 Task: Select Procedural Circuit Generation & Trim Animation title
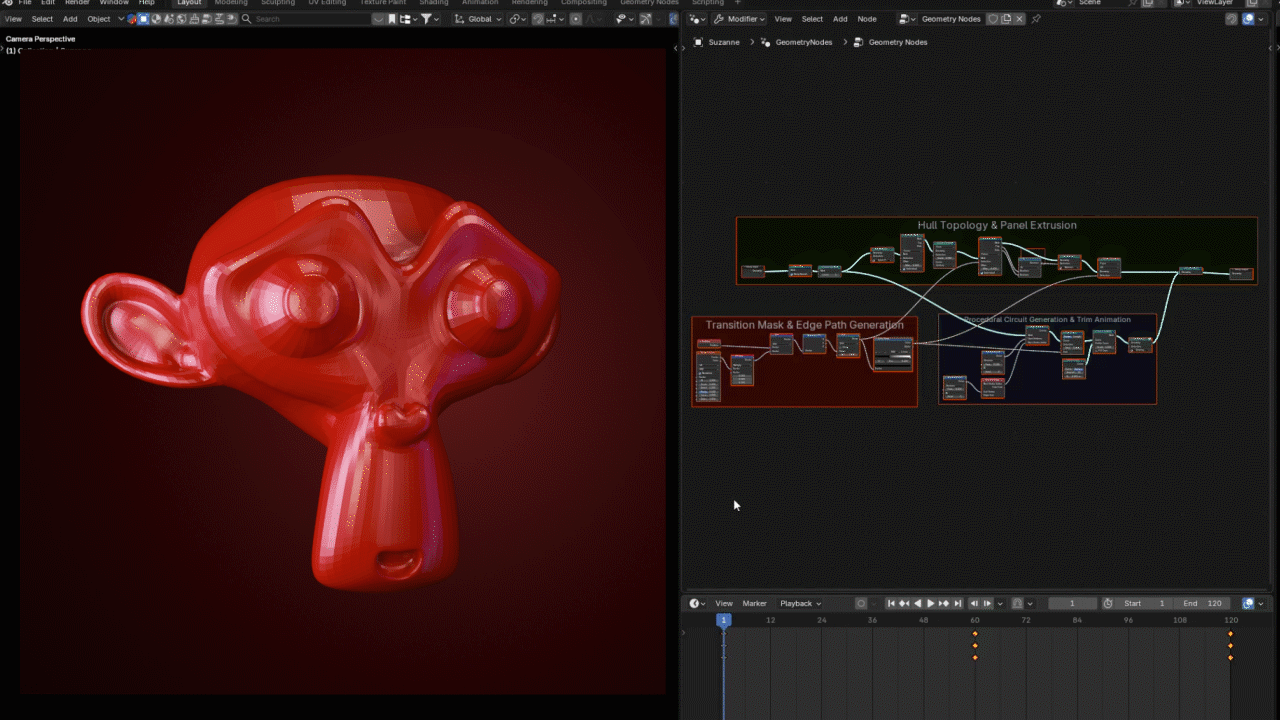tap(1047, 320)
